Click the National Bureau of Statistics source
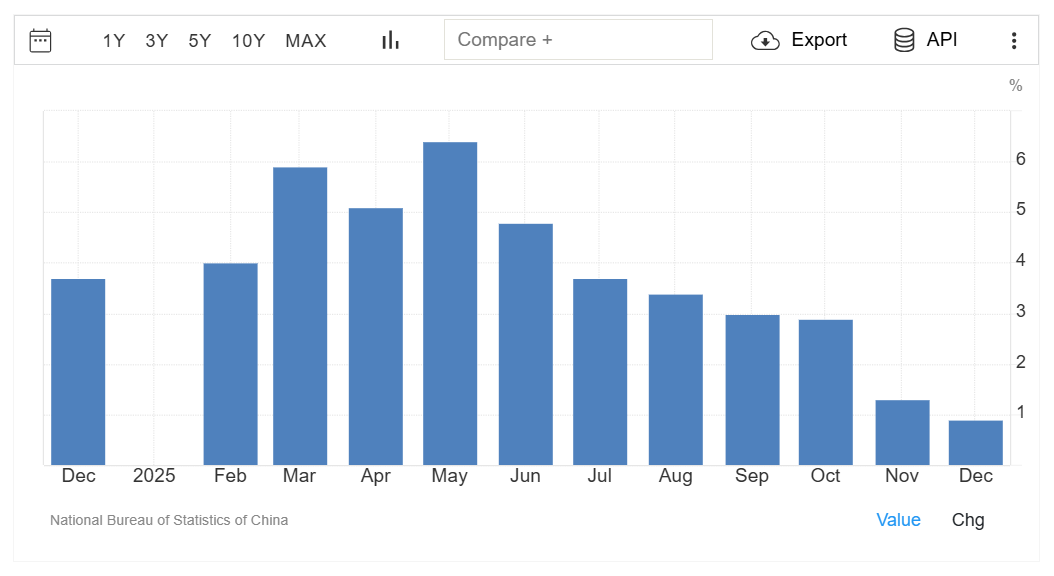The height and width of the screenshot is (576, 1054). tap(169, 520)
